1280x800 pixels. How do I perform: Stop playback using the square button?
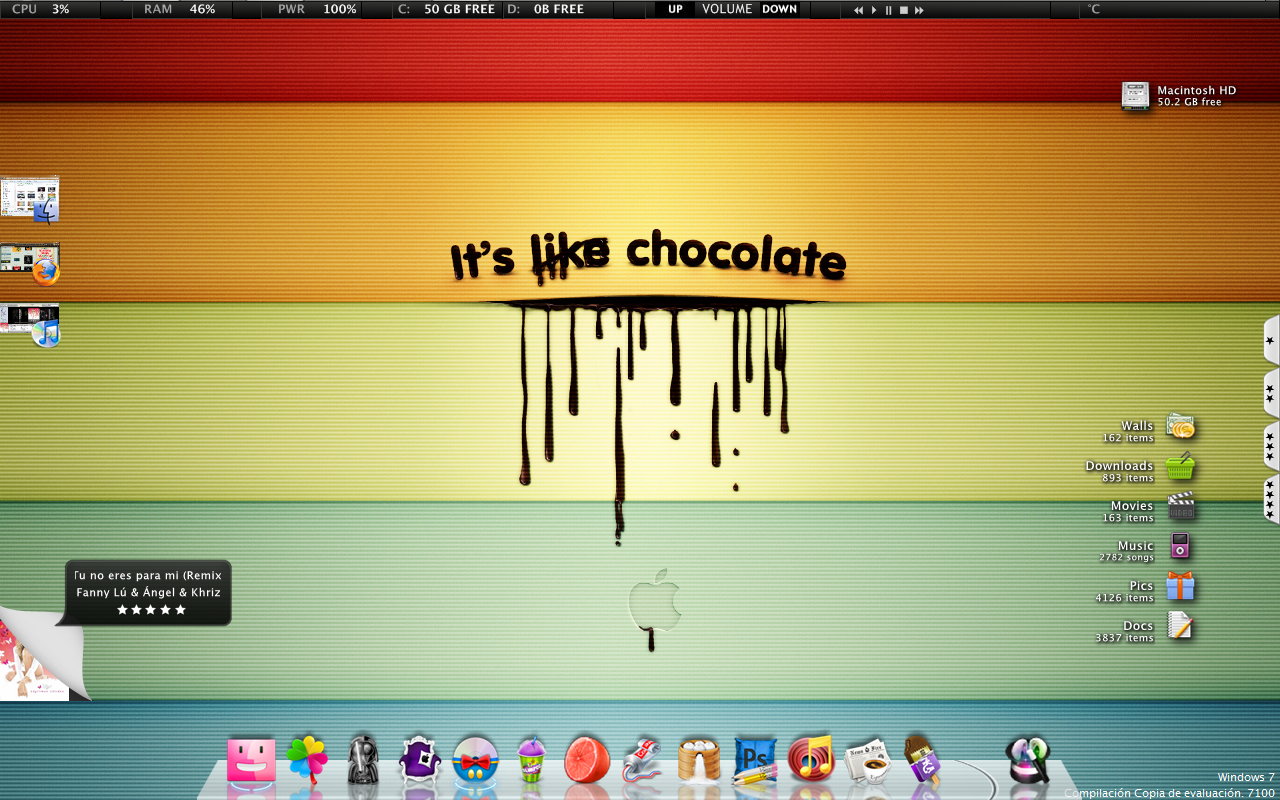(903, 10)
